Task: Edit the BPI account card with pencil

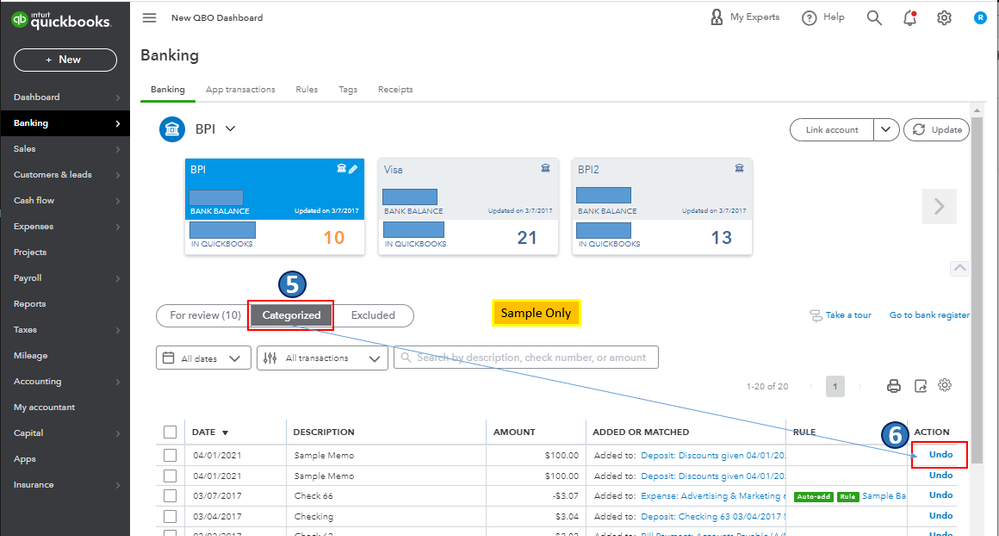Action: pos(353,169)
